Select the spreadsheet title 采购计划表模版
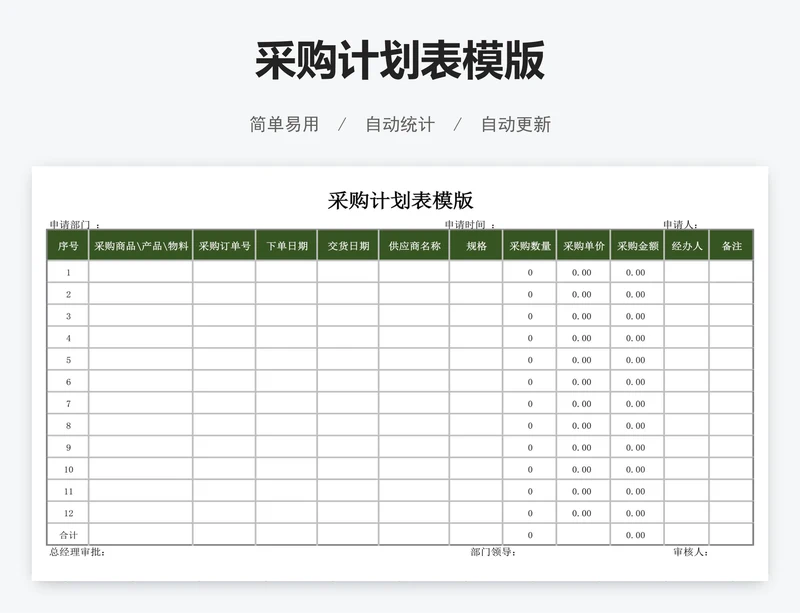 (x=400, y=200)
